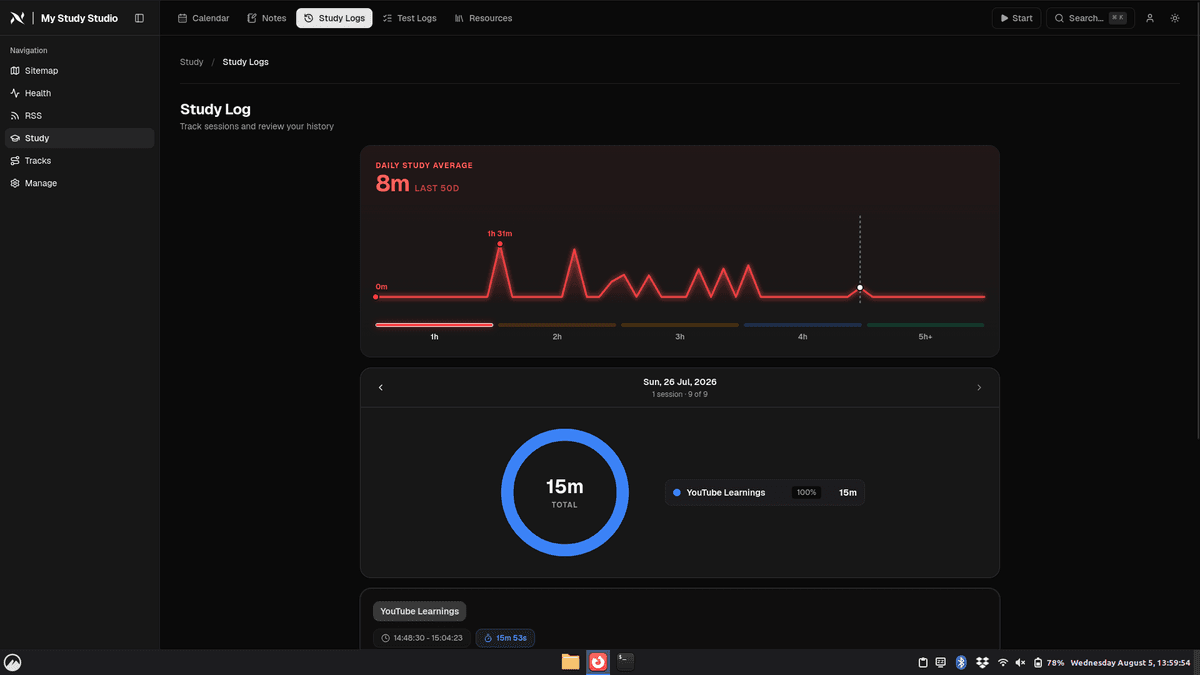The width and height of the screenshot is (1200, 675).
Task: Open the file manager in taskbar
Action: (x=570, y=661)
